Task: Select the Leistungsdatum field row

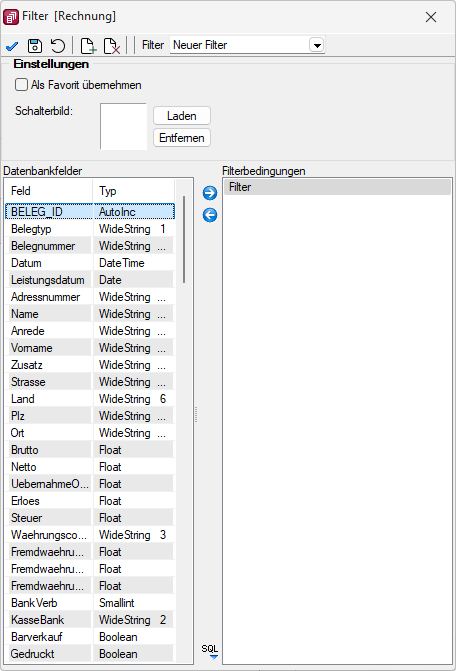Action: click(90, 280)
